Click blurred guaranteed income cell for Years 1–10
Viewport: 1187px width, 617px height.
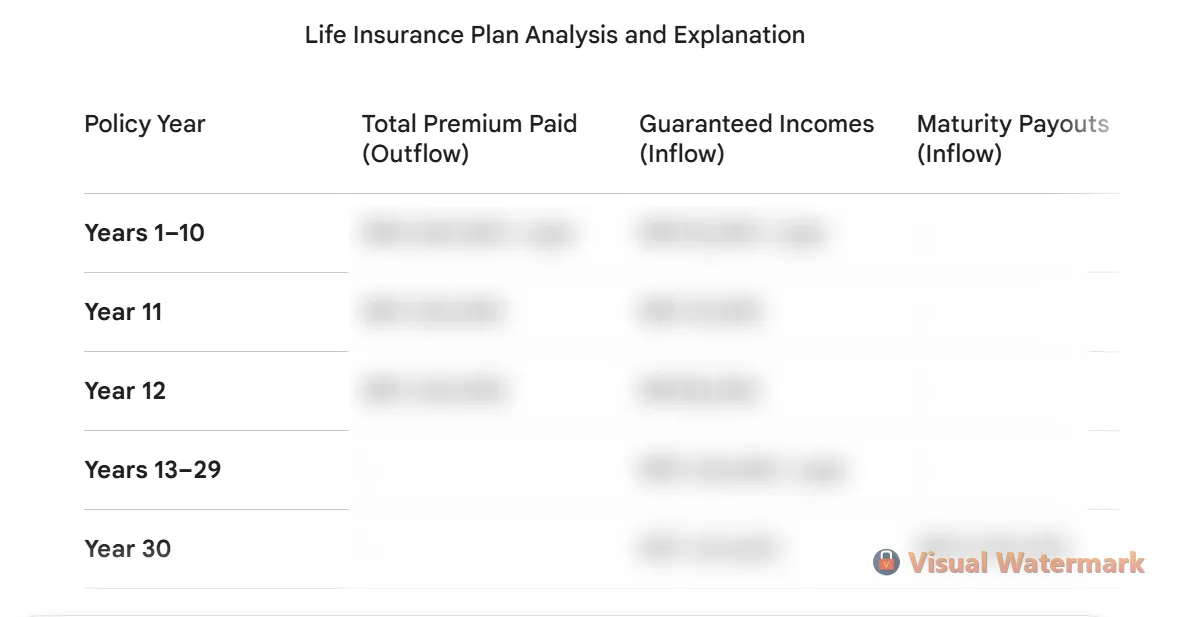click(732, 234)
